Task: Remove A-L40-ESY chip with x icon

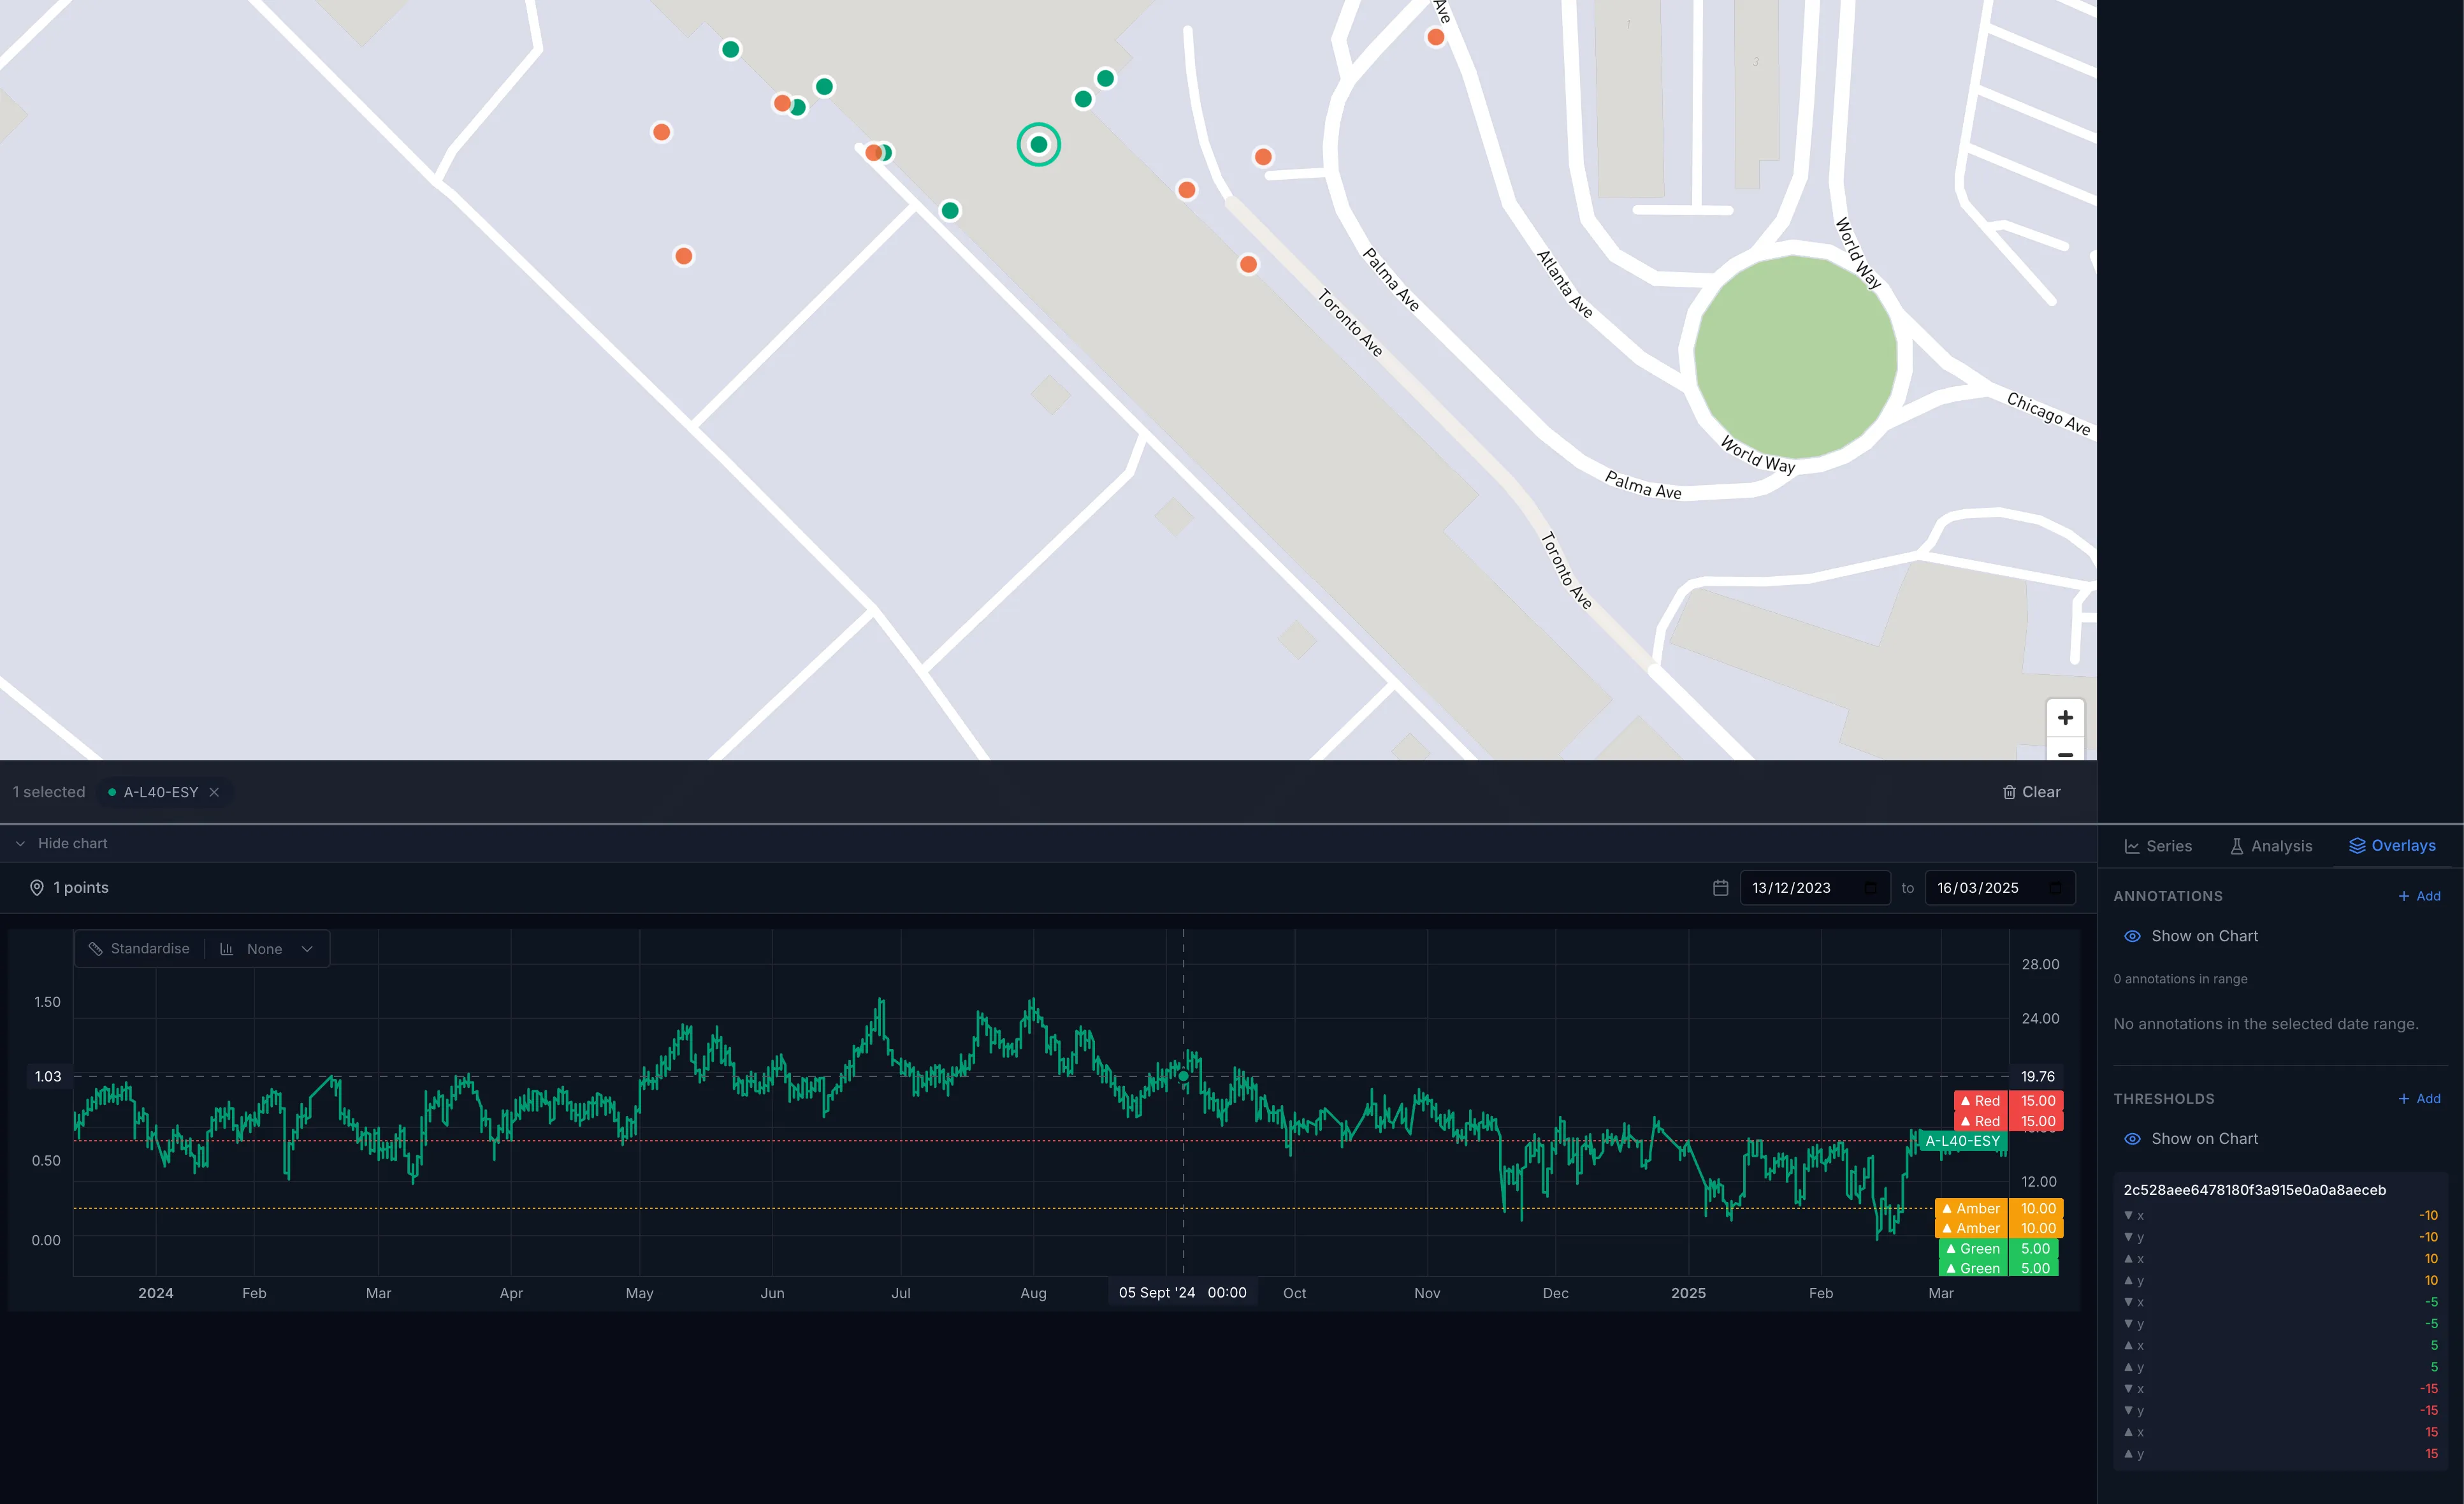Action: coord(214,792)
